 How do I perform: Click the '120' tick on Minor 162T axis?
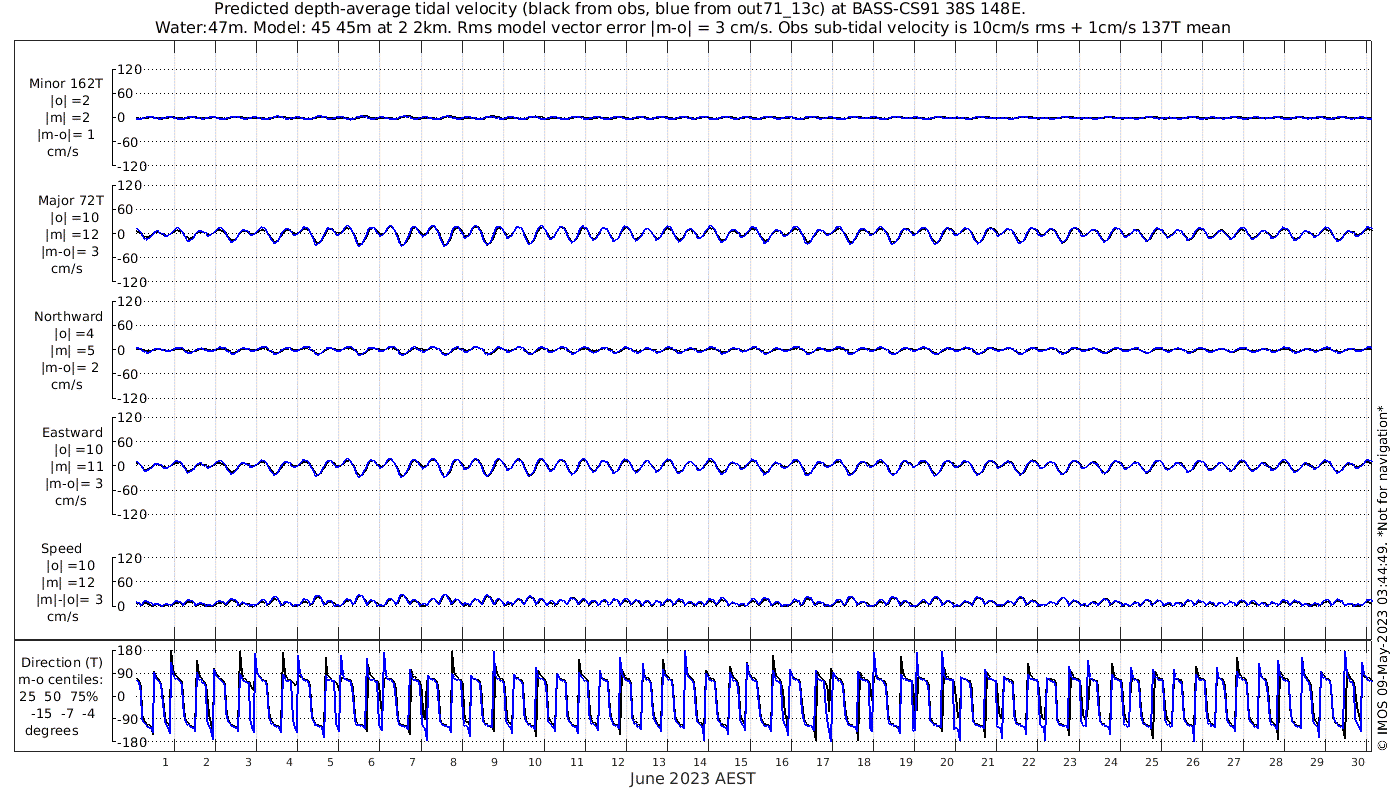pyautogui.click(x=131, y=70)
